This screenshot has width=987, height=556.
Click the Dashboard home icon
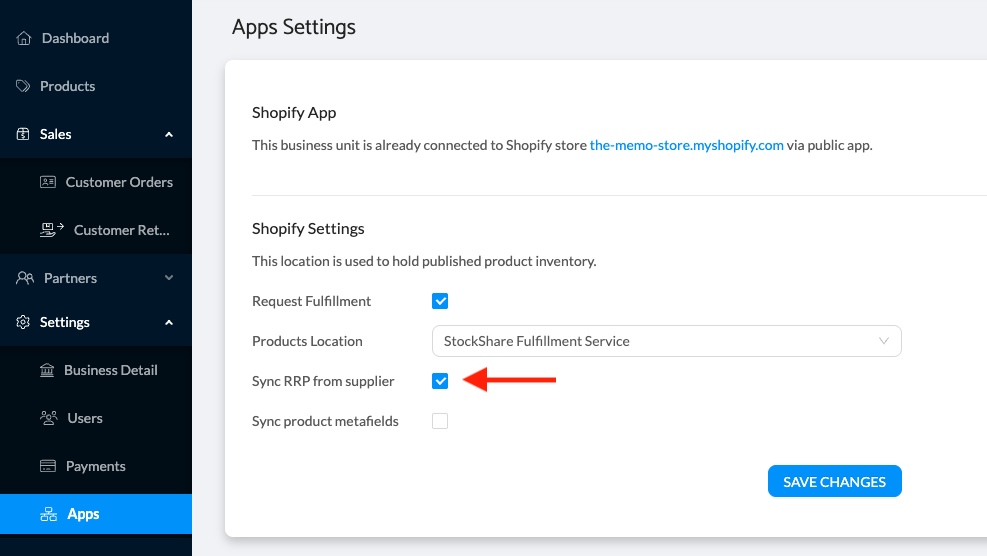24,39
